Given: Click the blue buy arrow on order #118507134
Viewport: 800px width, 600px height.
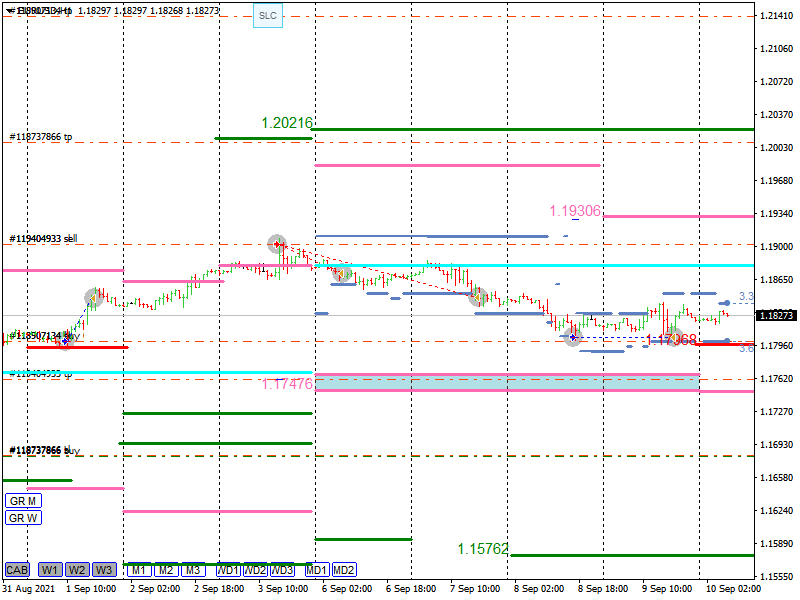Looking at the screenshot, I should coord(66,340).
